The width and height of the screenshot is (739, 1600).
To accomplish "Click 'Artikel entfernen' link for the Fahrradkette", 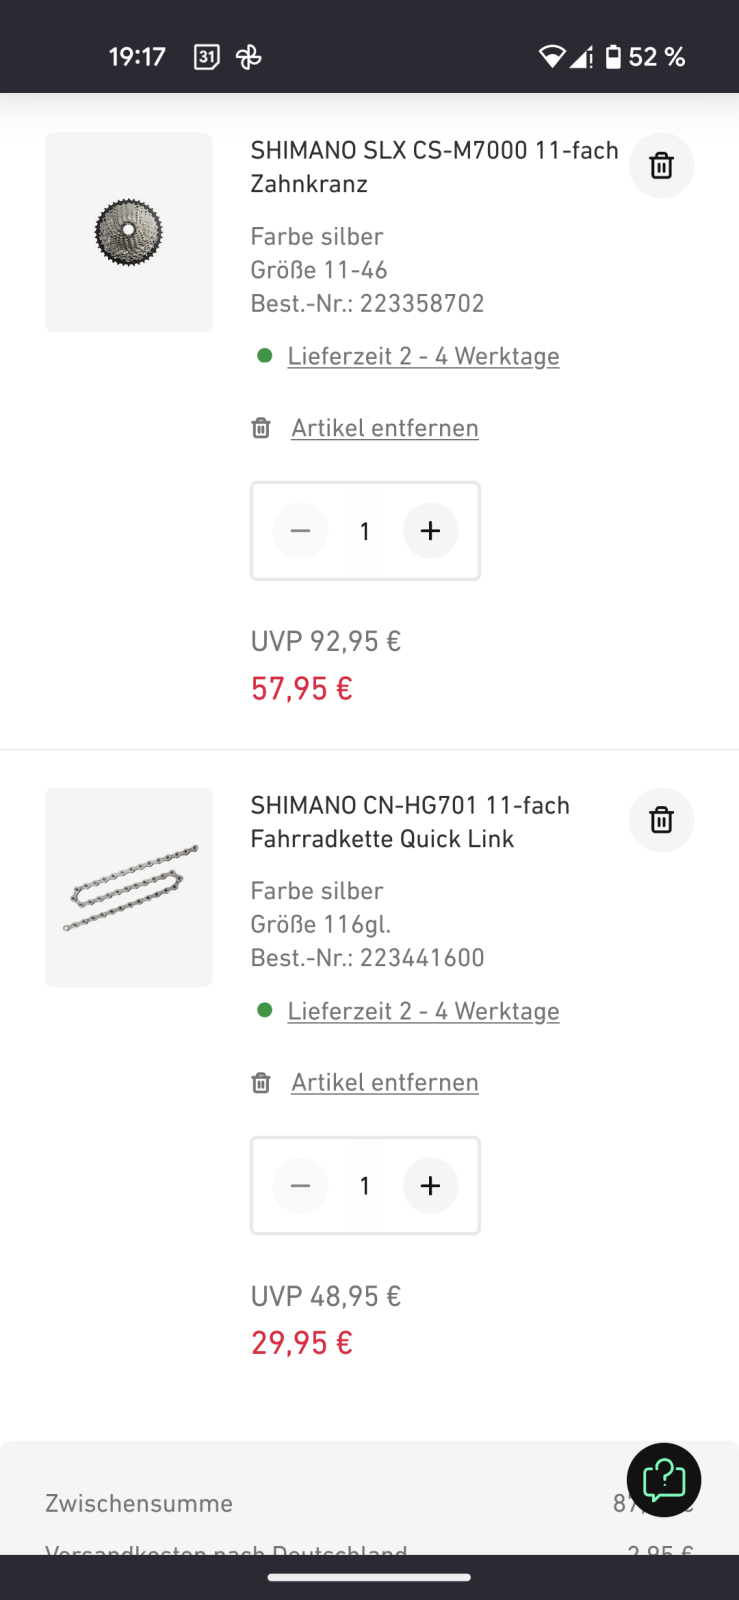I will (x=385, y=1083).
